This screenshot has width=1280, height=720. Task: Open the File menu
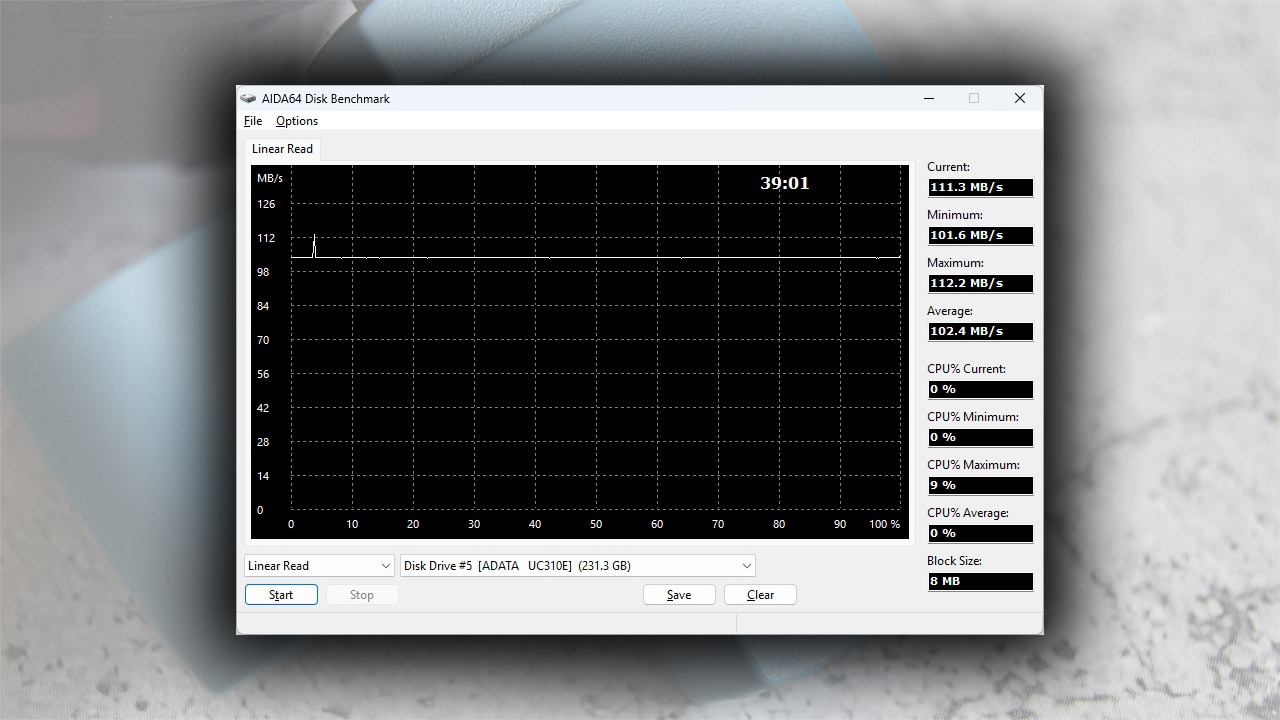(253, 121)
